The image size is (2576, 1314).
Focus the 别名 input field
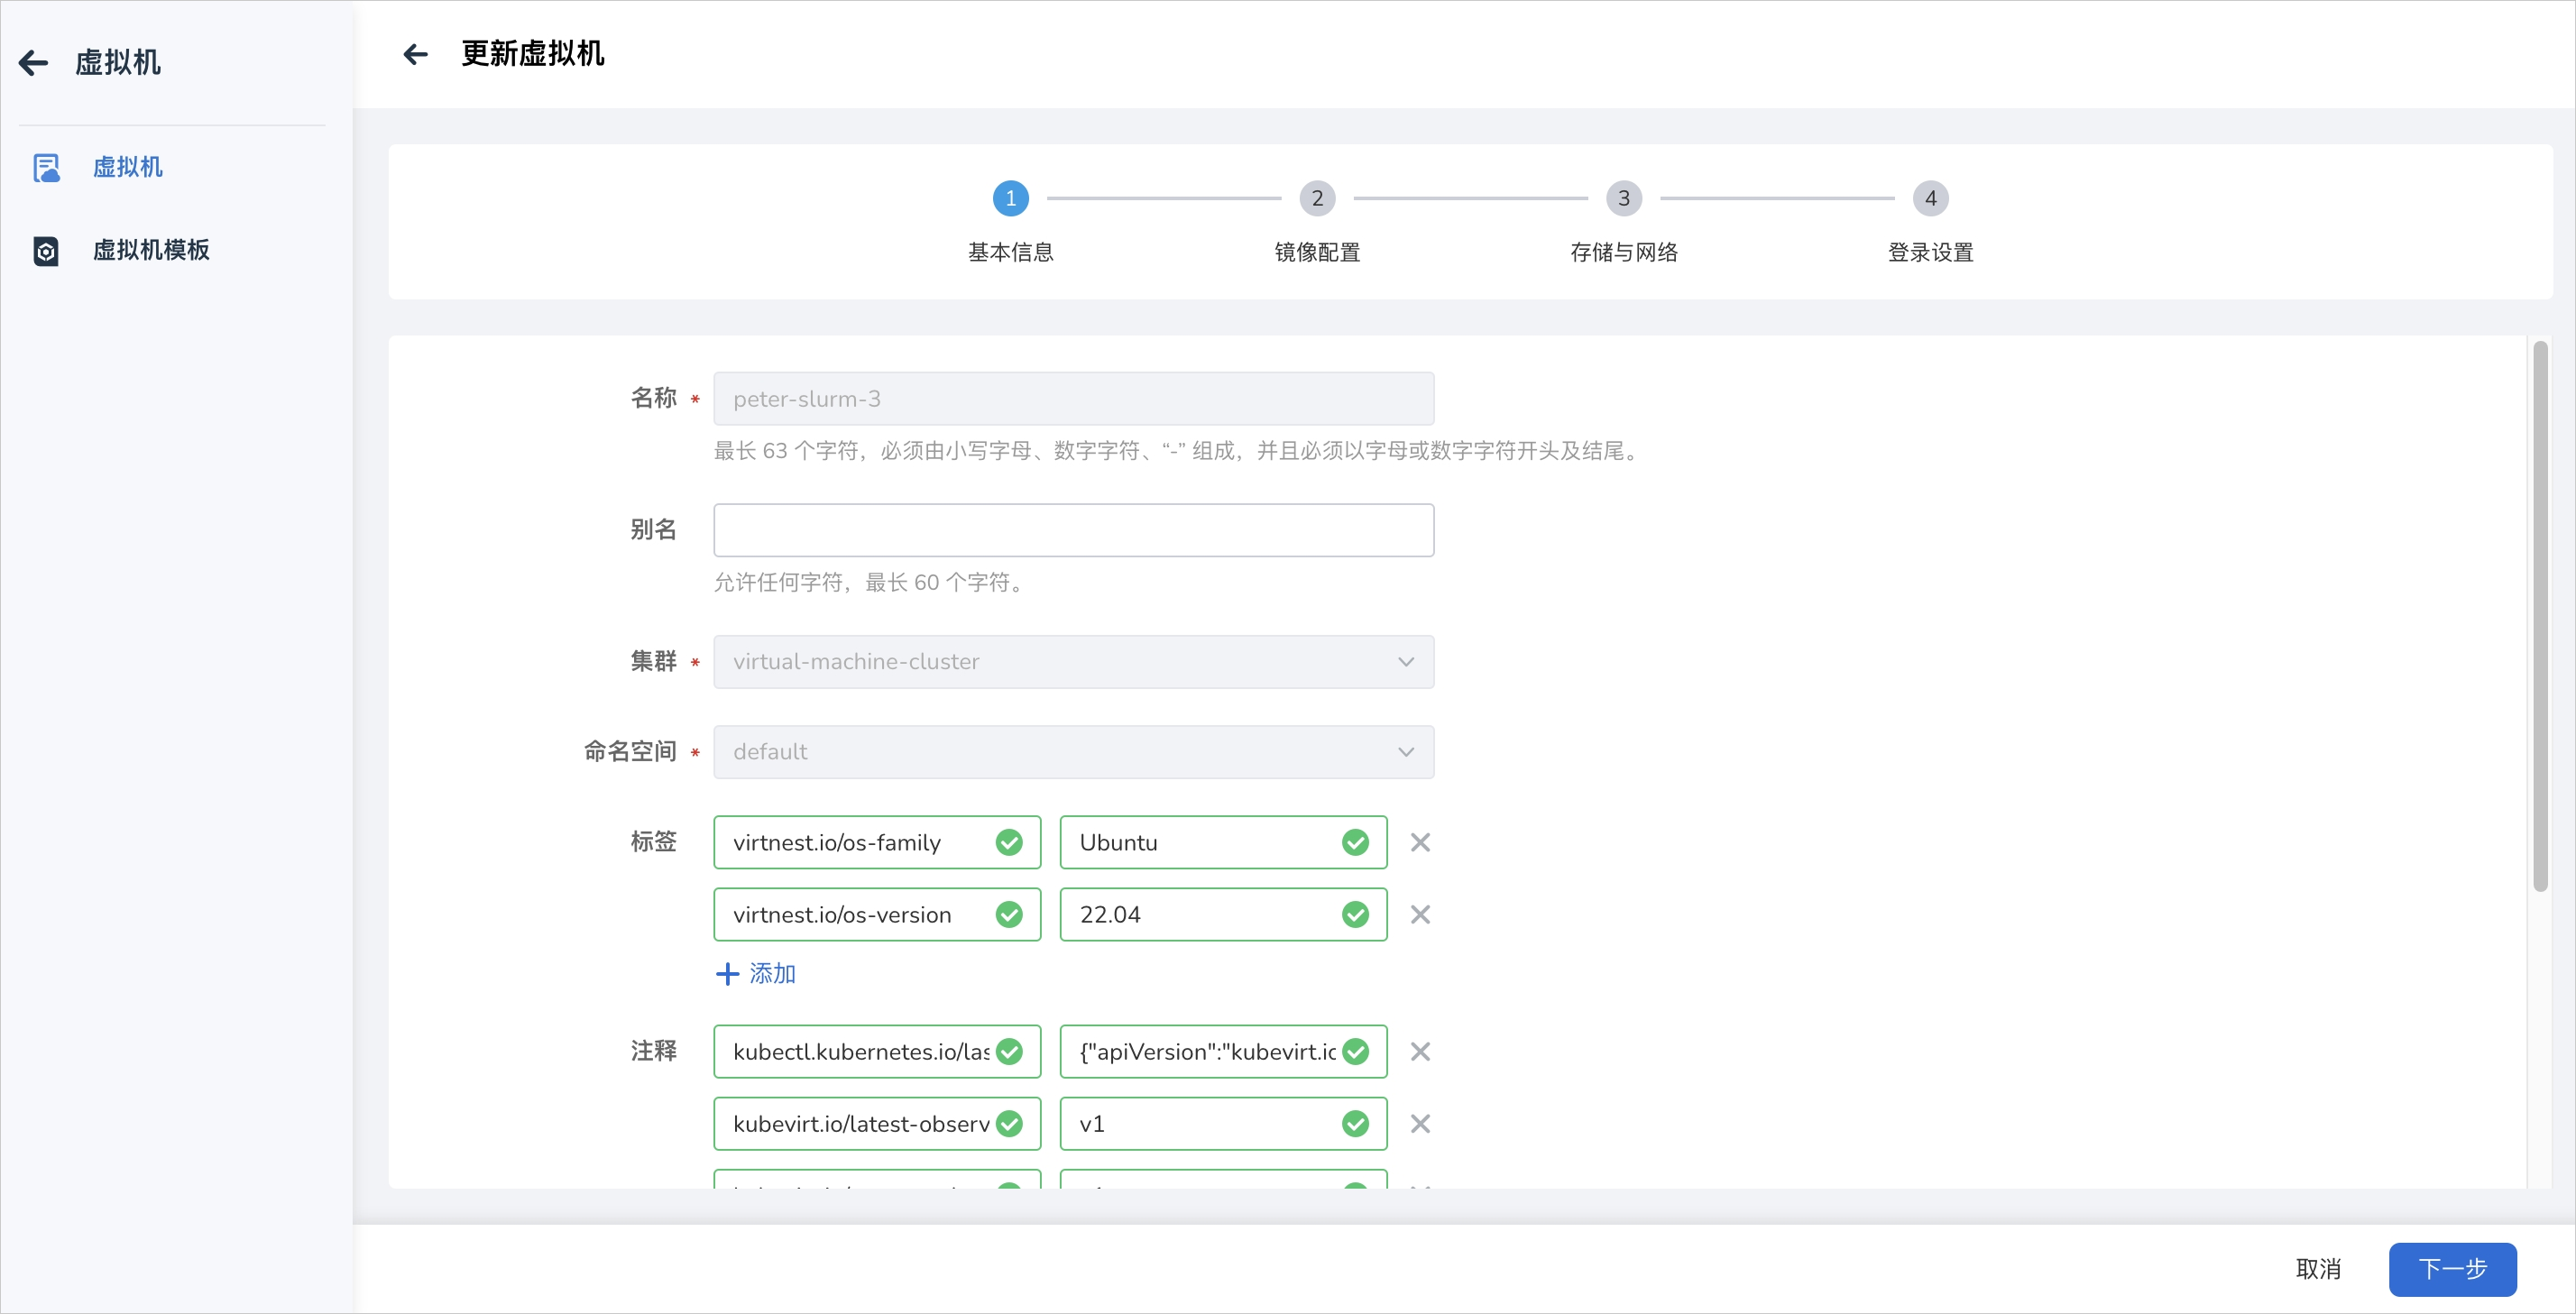click(x=1073, y=530)
